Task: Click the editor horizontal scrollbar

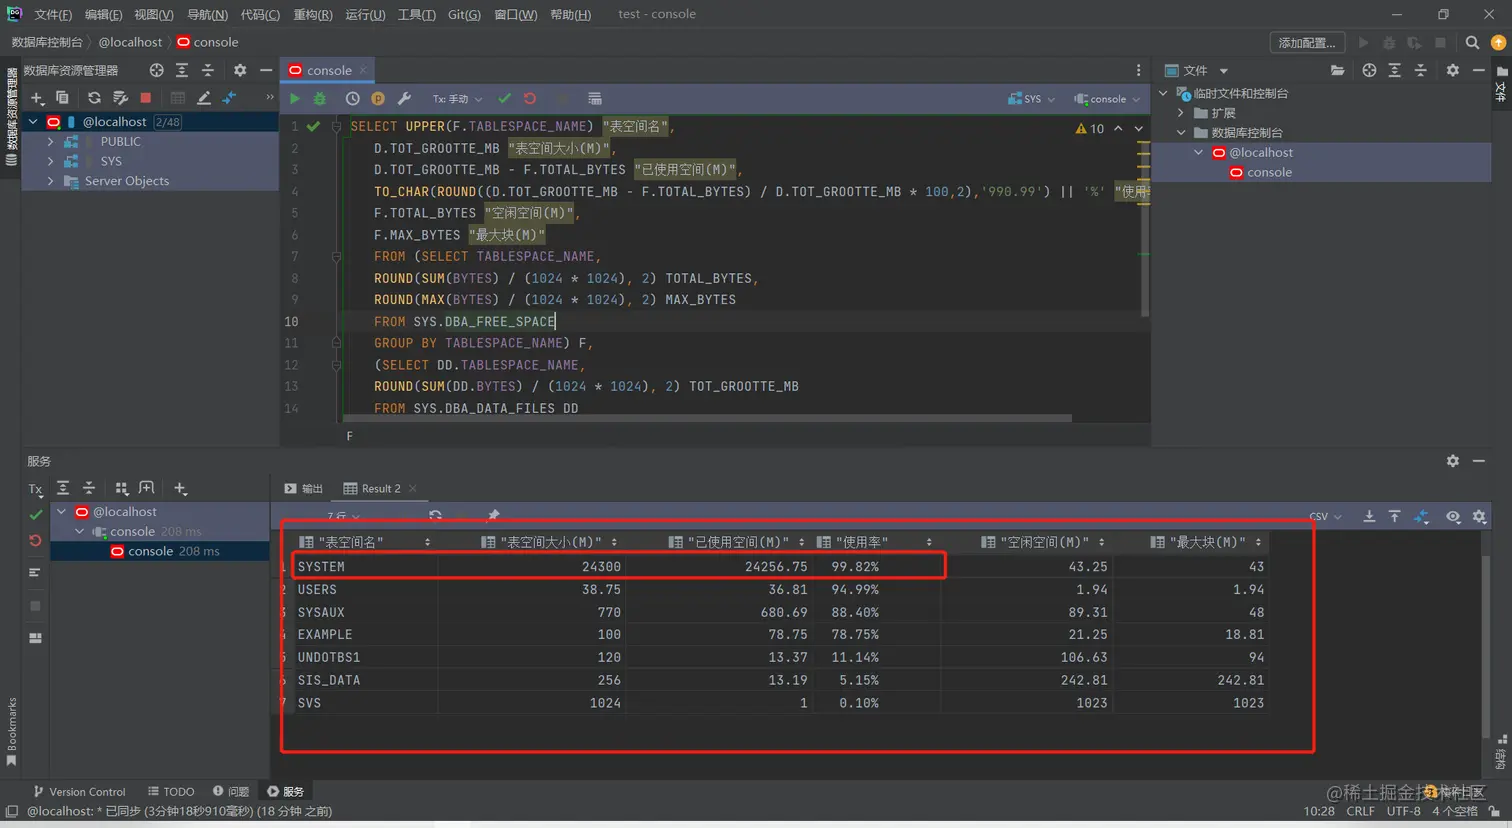Action: click(x=707, y=418)
